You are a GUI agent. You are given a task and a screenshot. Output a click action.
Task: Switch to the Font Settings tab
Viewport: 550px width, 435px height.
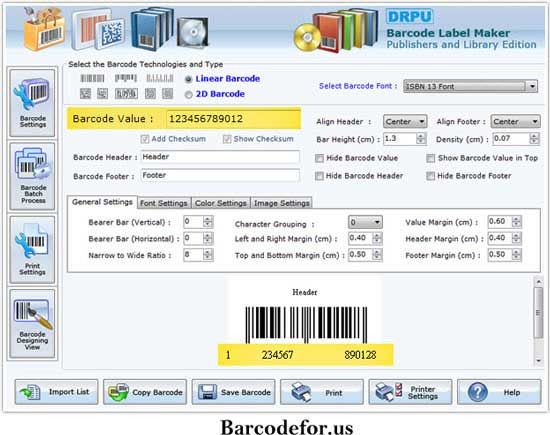163,203
